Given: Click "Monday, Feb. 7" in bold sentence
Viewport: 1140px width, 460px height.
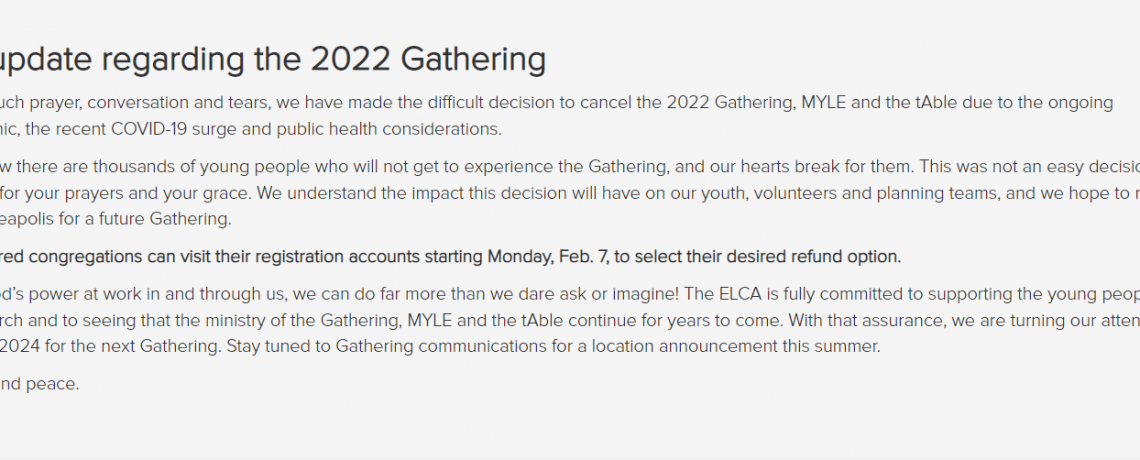Looking at the screenshot, I should click(x=548, y=256).
